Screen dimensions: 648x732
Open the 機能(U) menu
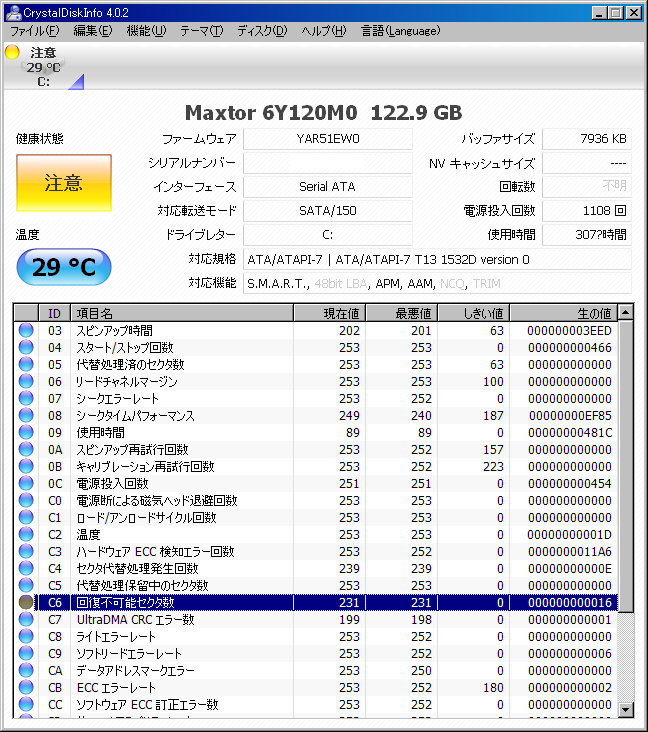point(146,31)
